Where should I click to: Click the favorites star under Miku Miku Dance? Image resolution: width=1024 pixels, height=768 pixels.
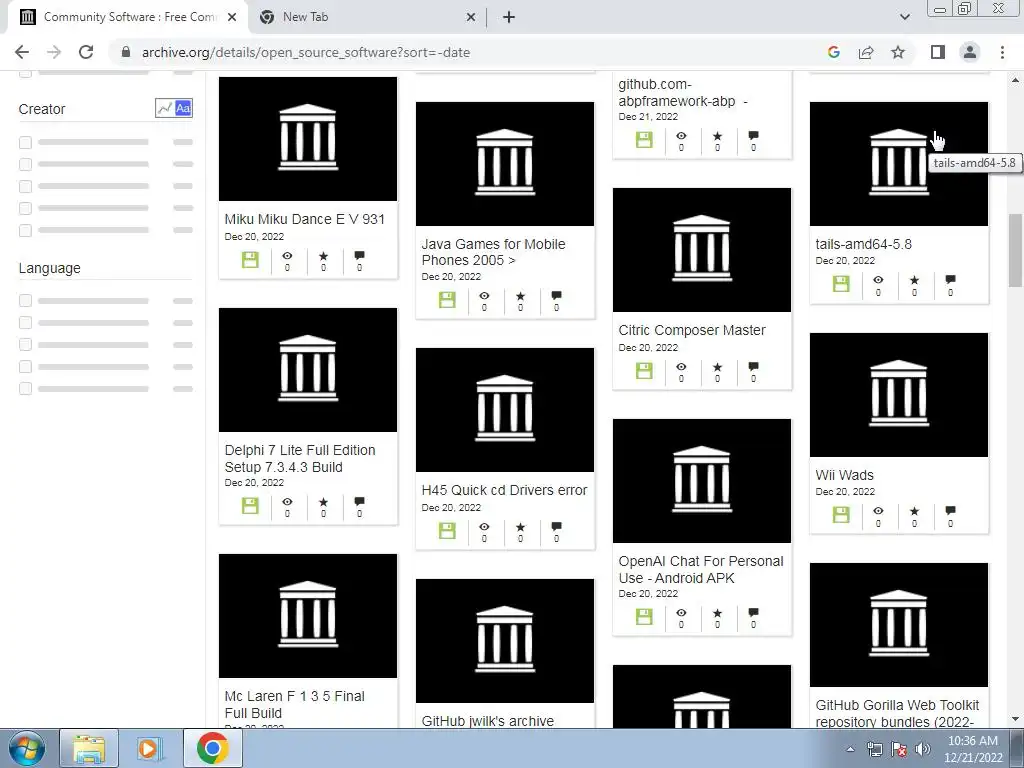pyautogui.click(x=323, y=255)
